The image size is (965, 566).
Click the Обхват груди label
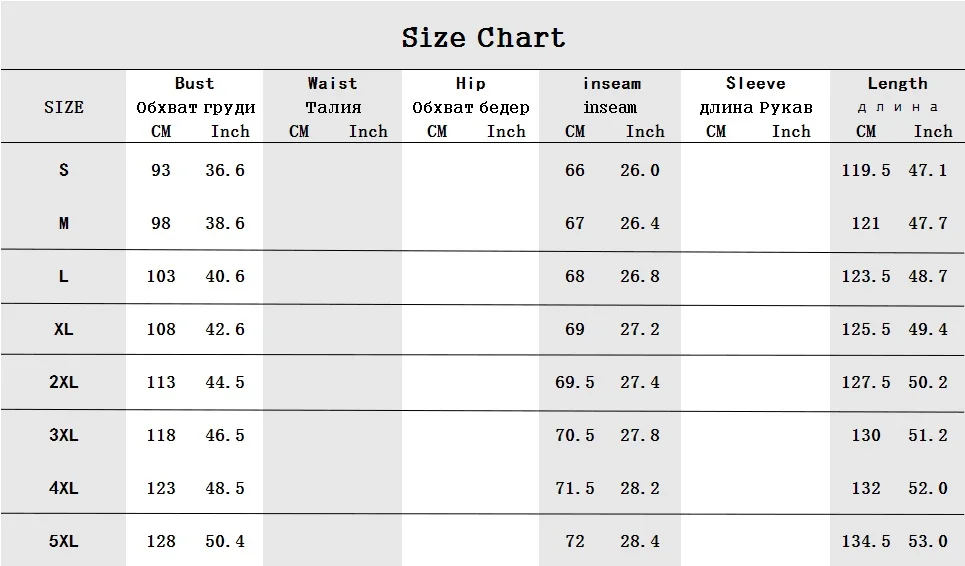pos(196,108)
